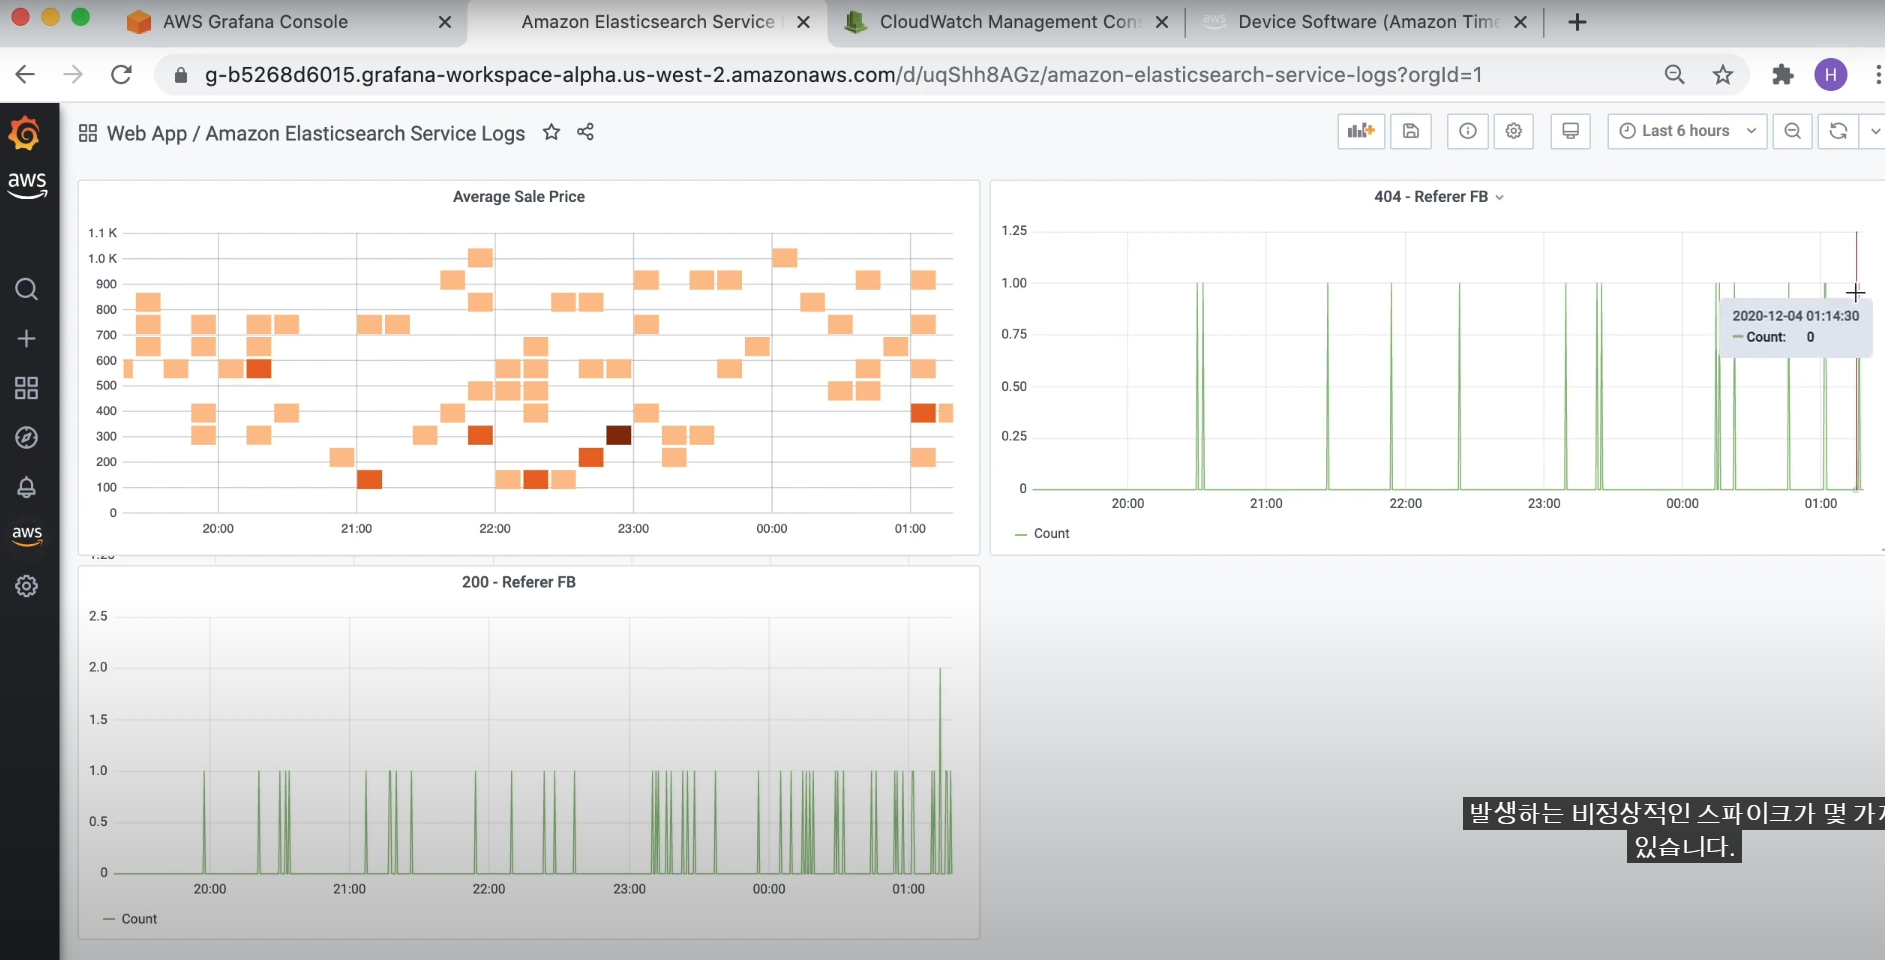The height and width of the screenshot is (960, 1885).
Task: Open the Last 6 hours time picker
Action: (x=1687, y=131)
